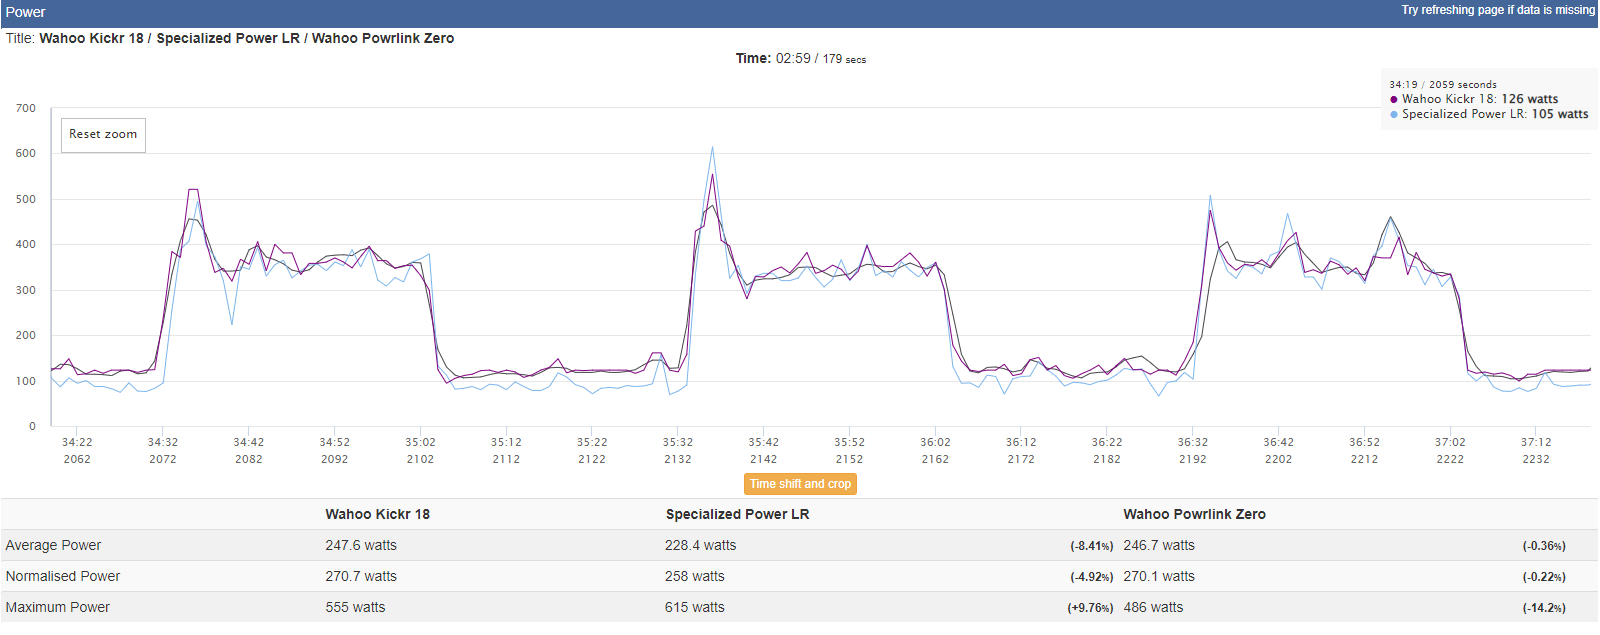Click the chart title Wahoo Kickr 18 text
The height and width of the screenshot is (635, 1600).
[91, 38]
